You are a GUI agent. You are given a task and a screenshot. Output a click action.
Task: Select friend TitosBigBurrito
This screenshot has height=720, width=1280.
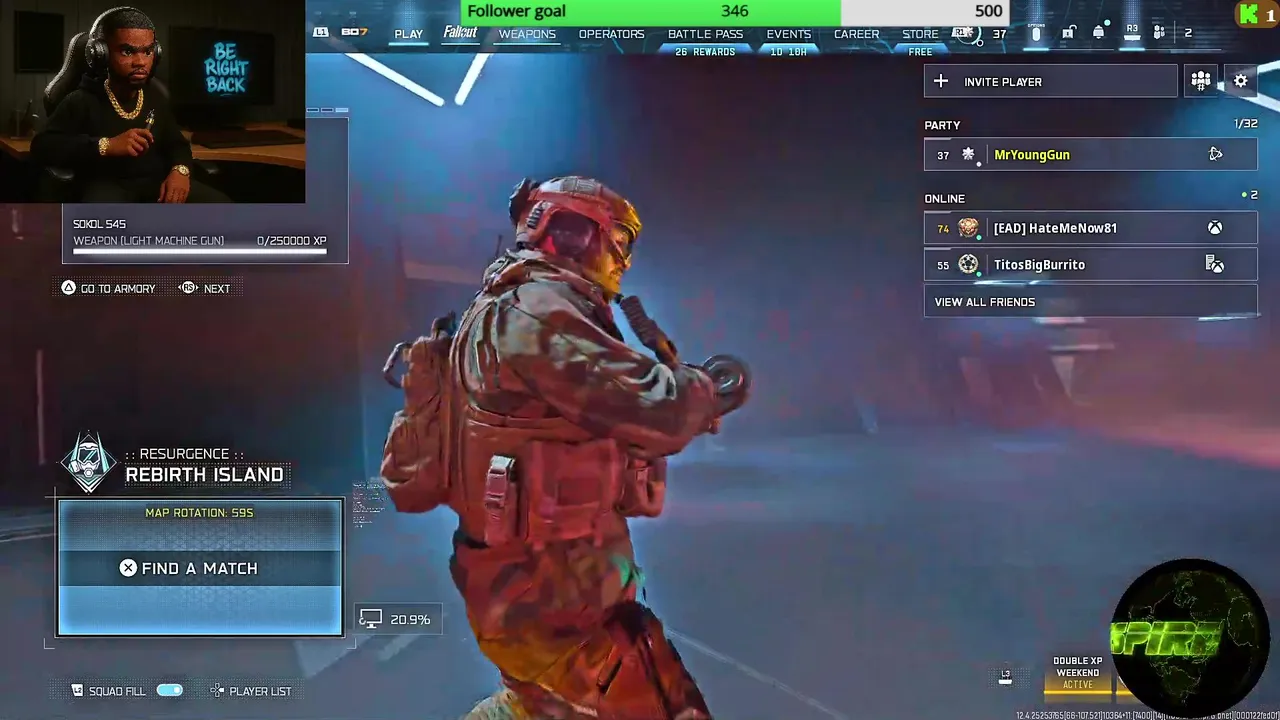pyautogui.click(x=1090, y=265)
